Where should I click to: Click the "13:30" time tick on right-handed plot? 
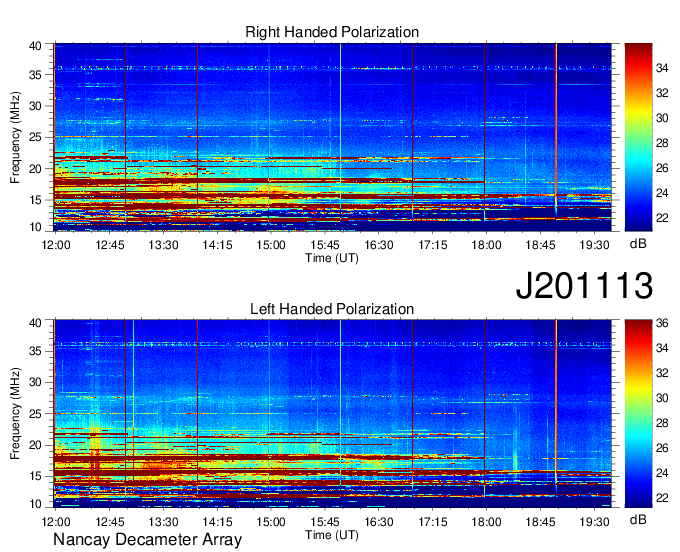[163, 245]
